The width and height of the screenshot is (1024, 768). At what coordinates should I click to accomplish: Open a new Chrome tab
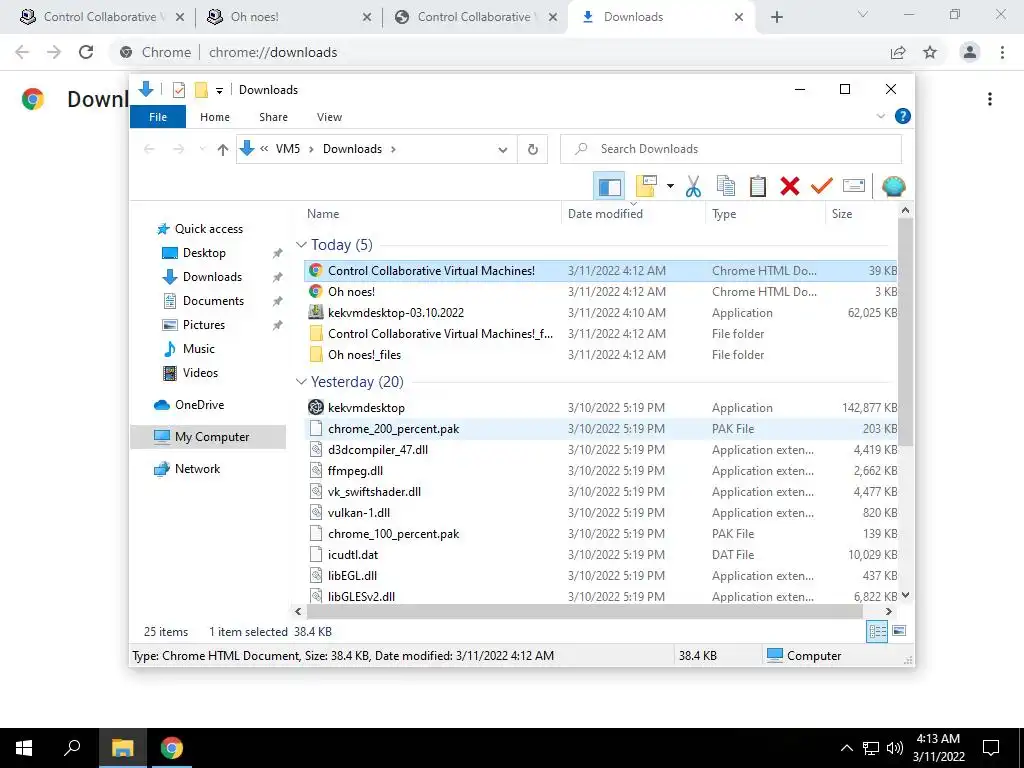click(x=776, y=18)
